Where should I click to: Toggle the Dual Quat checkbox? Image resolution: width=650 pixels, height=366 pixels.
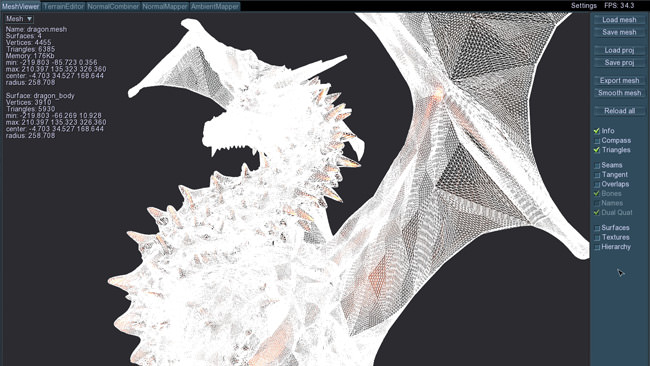pos(597,213)
